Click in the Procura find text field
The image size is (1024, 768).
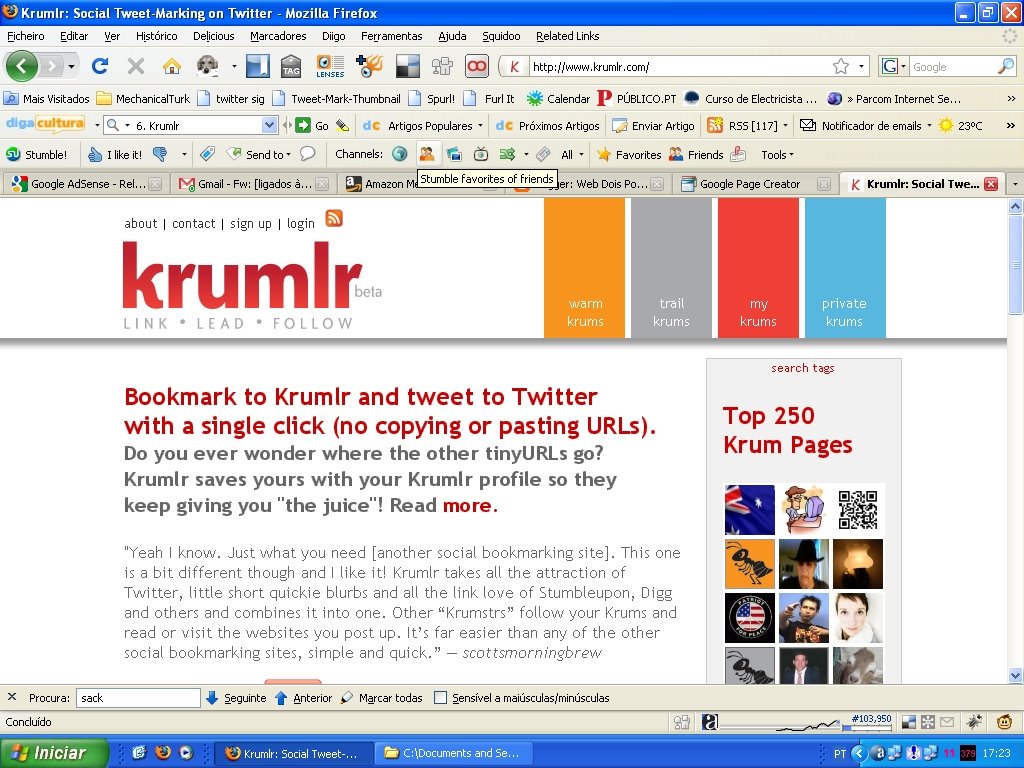point(138,698)
